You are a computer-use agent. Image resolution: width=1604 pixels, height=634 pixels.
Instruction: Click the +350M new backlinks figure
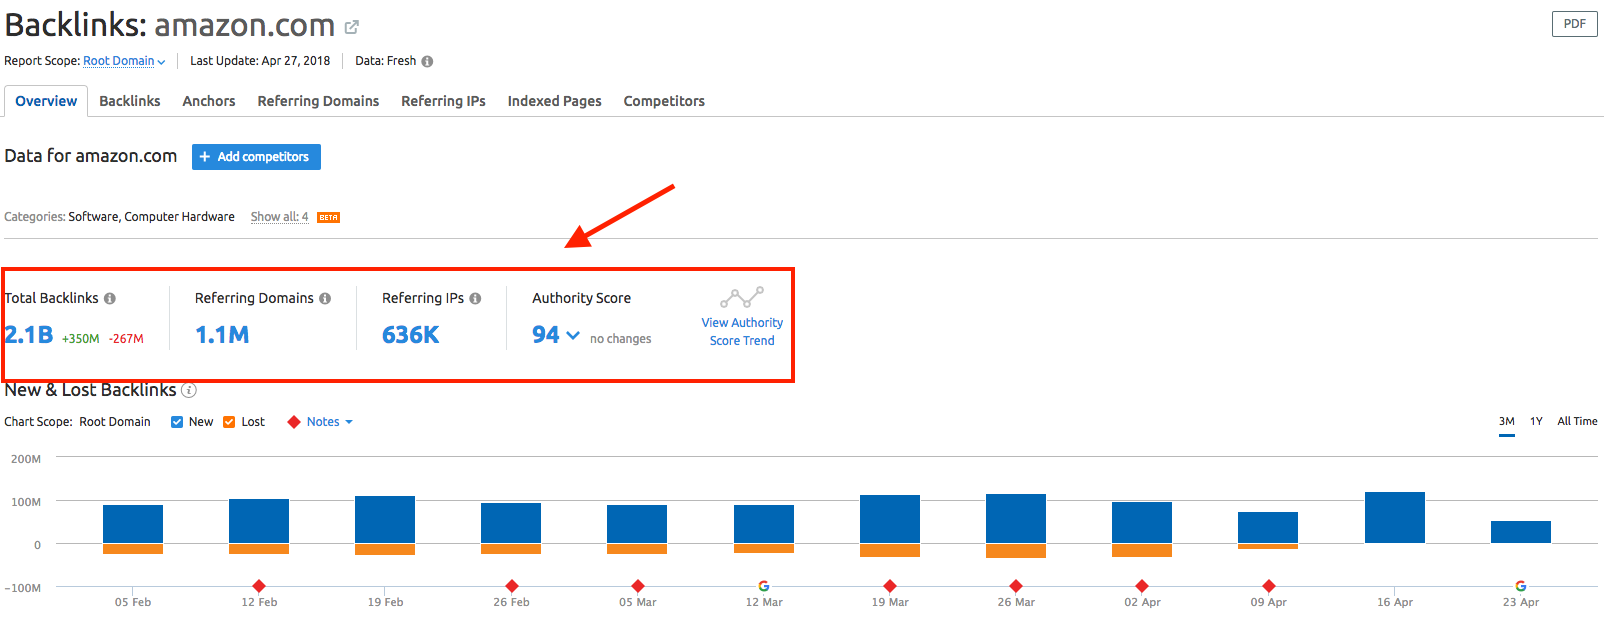tap(81, 339)
